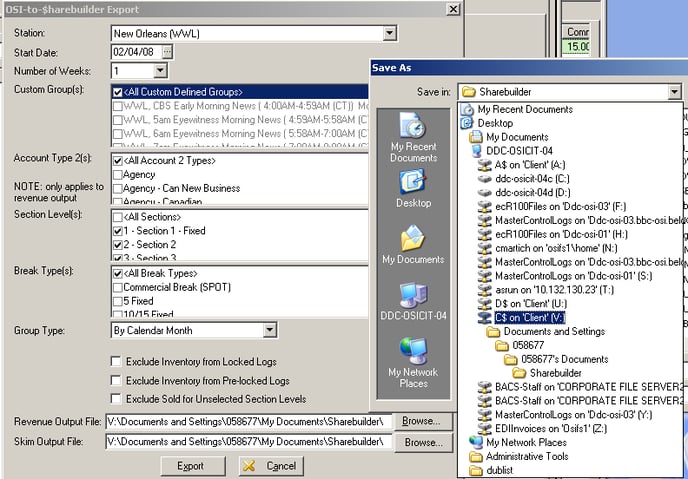
Task: Select DDC-OSICIT-04 computer in places bar
Action: [413, 301]
